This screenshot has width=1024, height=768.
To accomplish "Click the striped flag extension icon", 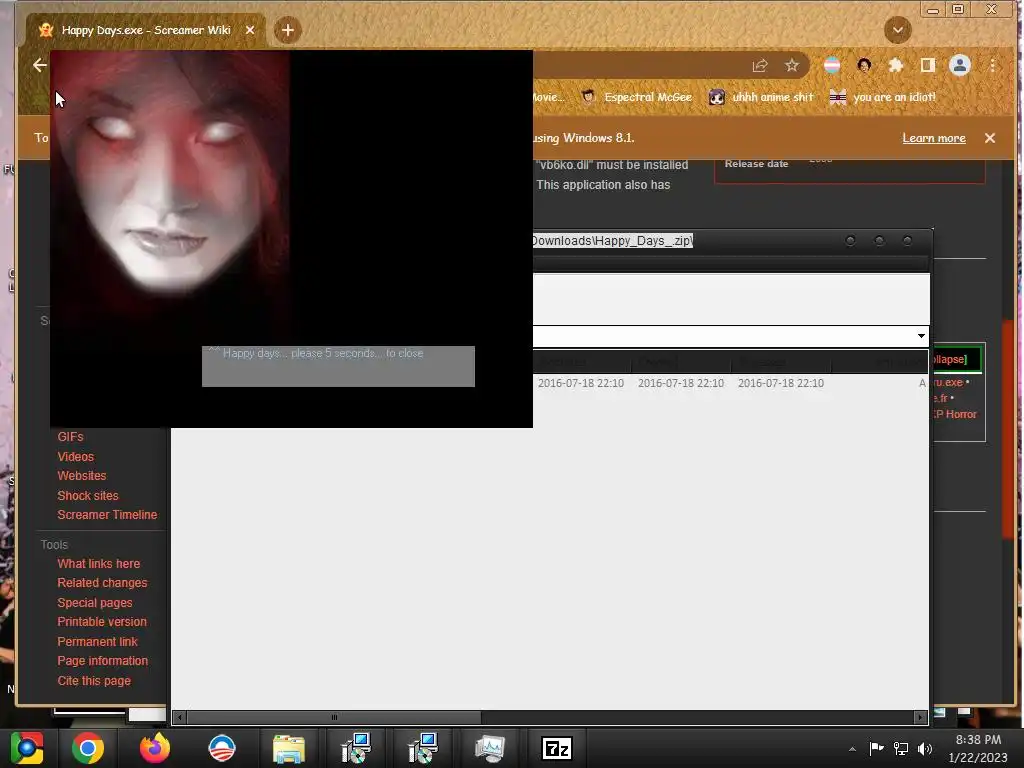I will point(832,65).
